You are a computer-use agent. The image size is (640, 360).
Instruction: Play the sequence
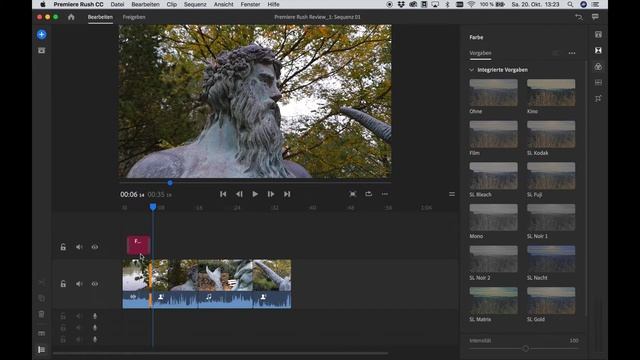point(255,194)
